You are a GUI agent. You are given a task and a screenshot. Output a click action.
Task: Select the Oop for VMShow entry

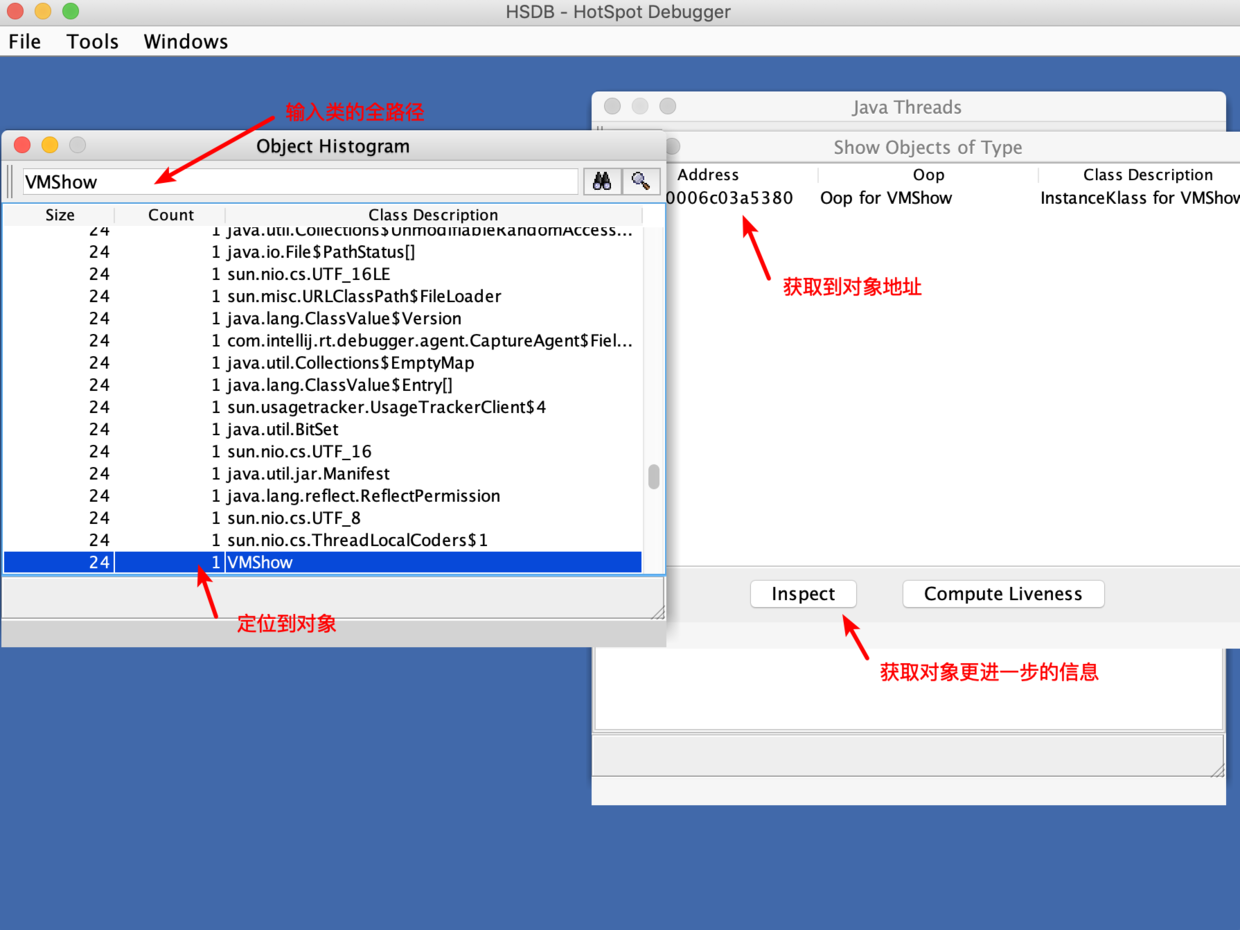(x=886, y=198)
